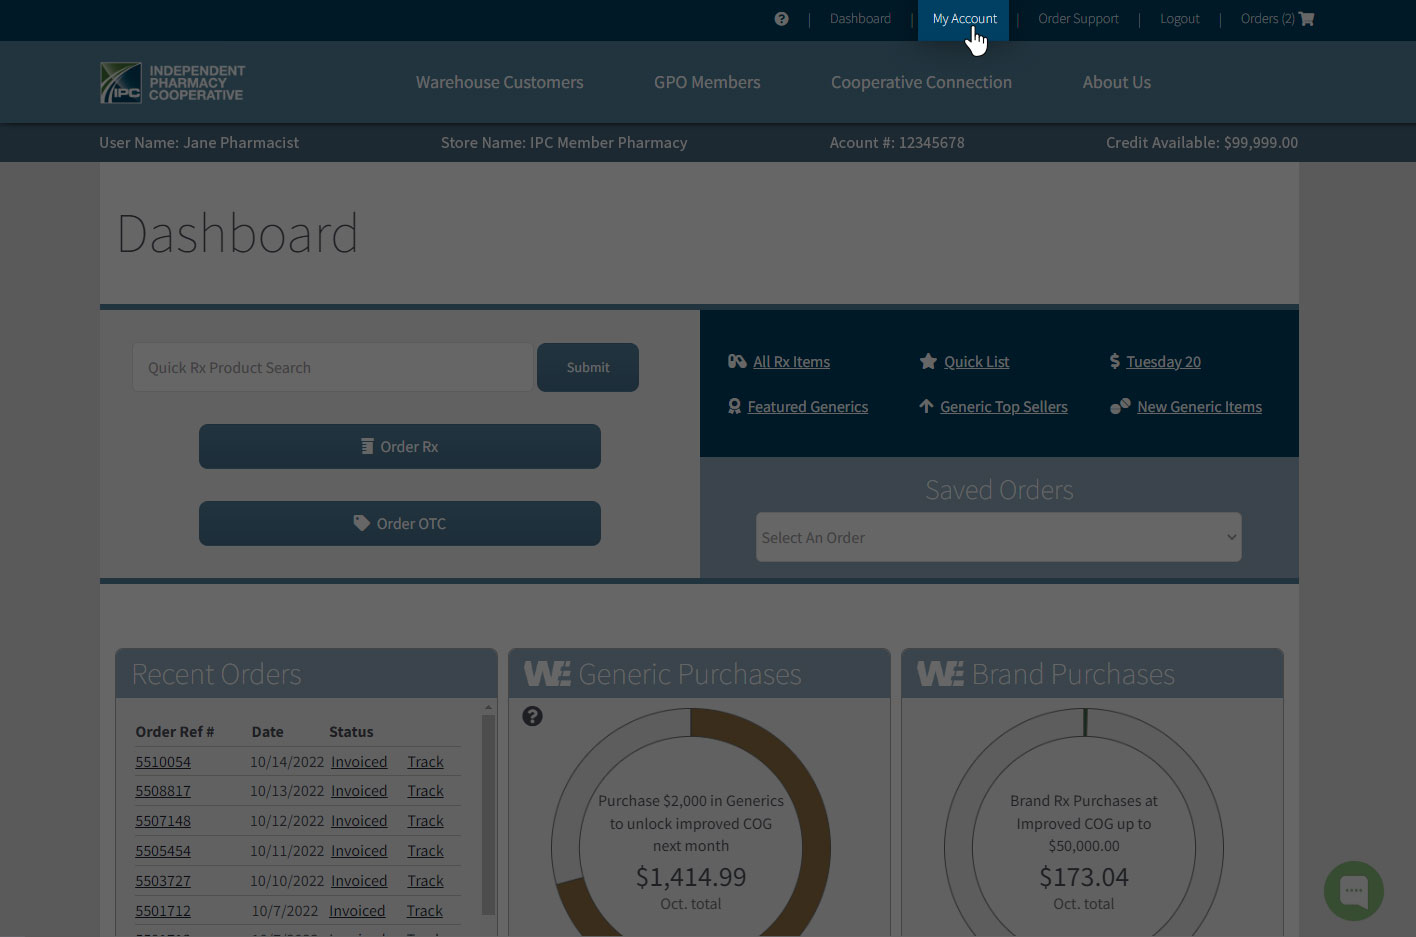Click the pills icon beside New Generic Items

point(1120,406)
